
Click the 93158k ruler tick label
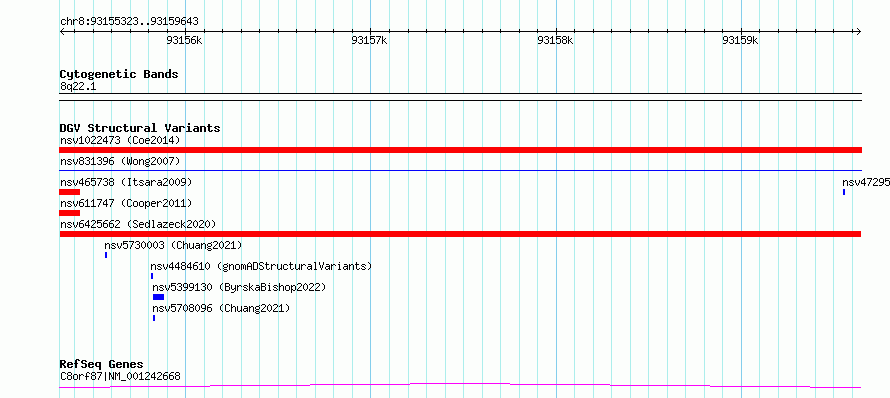[x=555, y=40]
